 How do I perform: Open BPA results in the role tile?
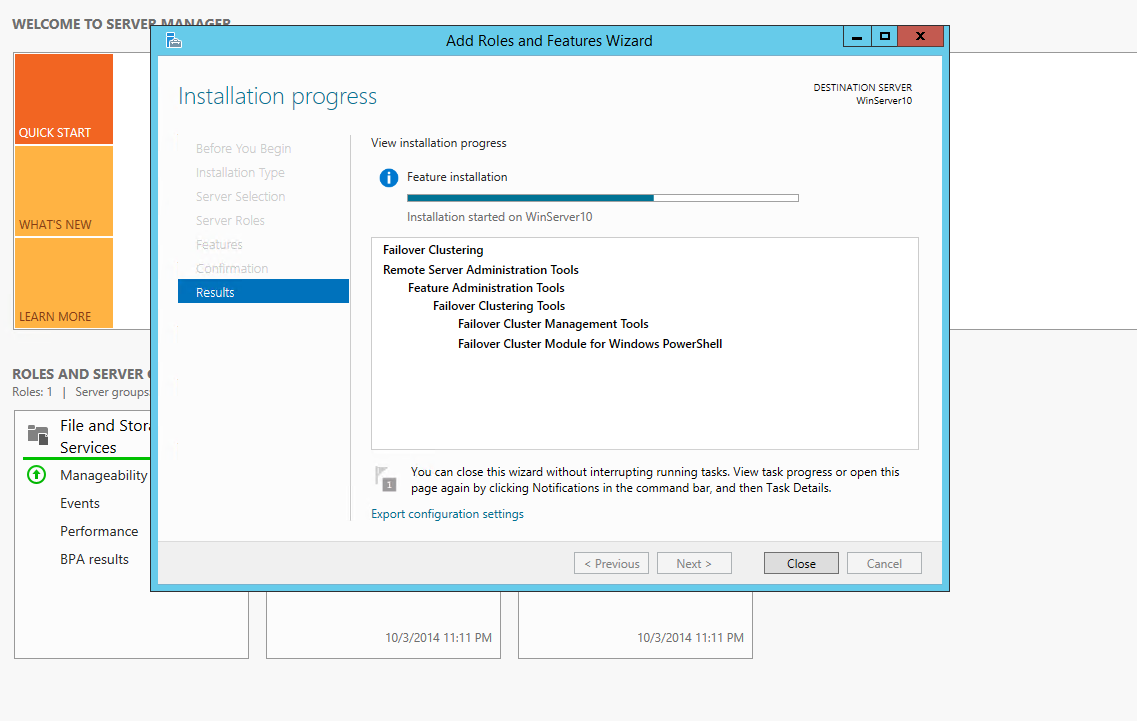(x=94, y=559)
